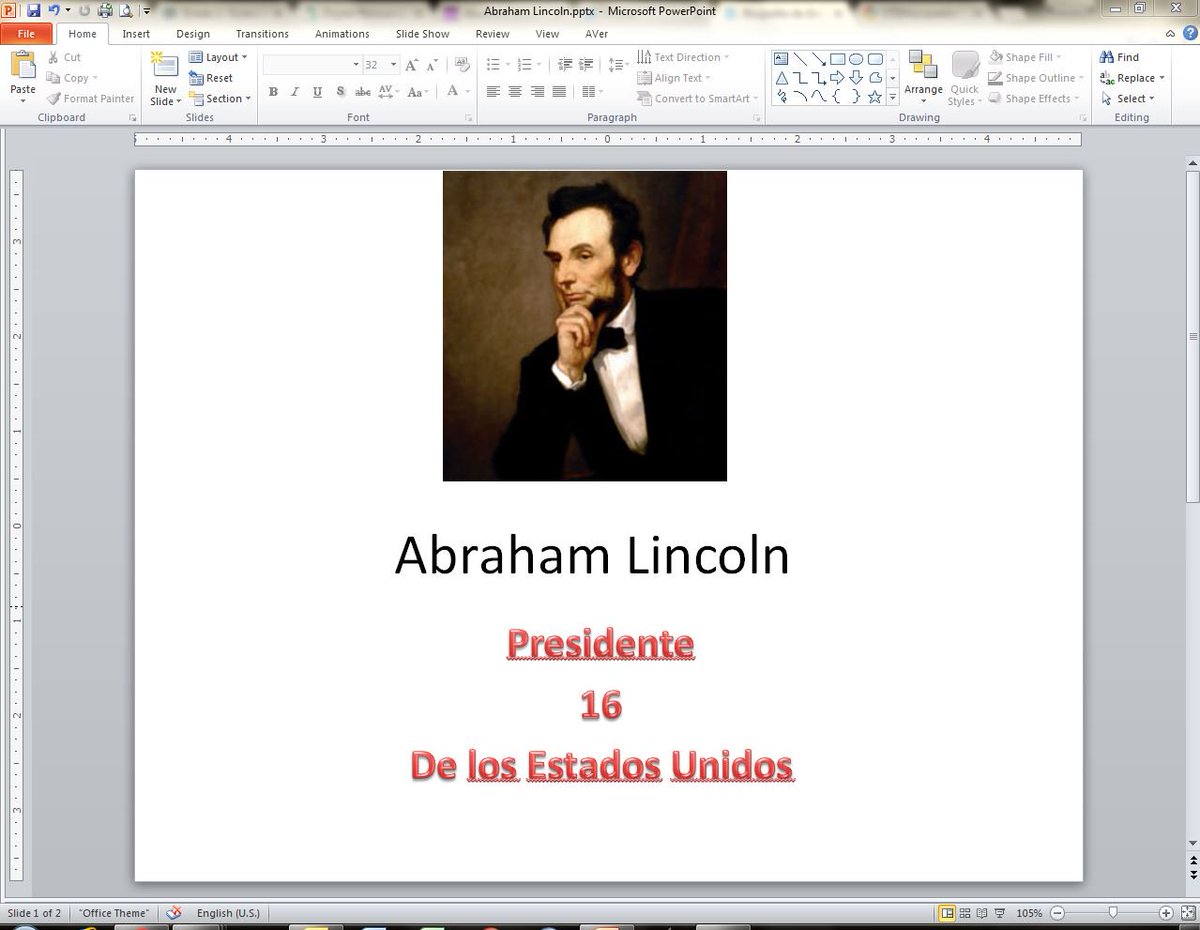Screen dimensions: 1200x930
Task: Click the Format Painter button
Action: click(x=91, y=99)
